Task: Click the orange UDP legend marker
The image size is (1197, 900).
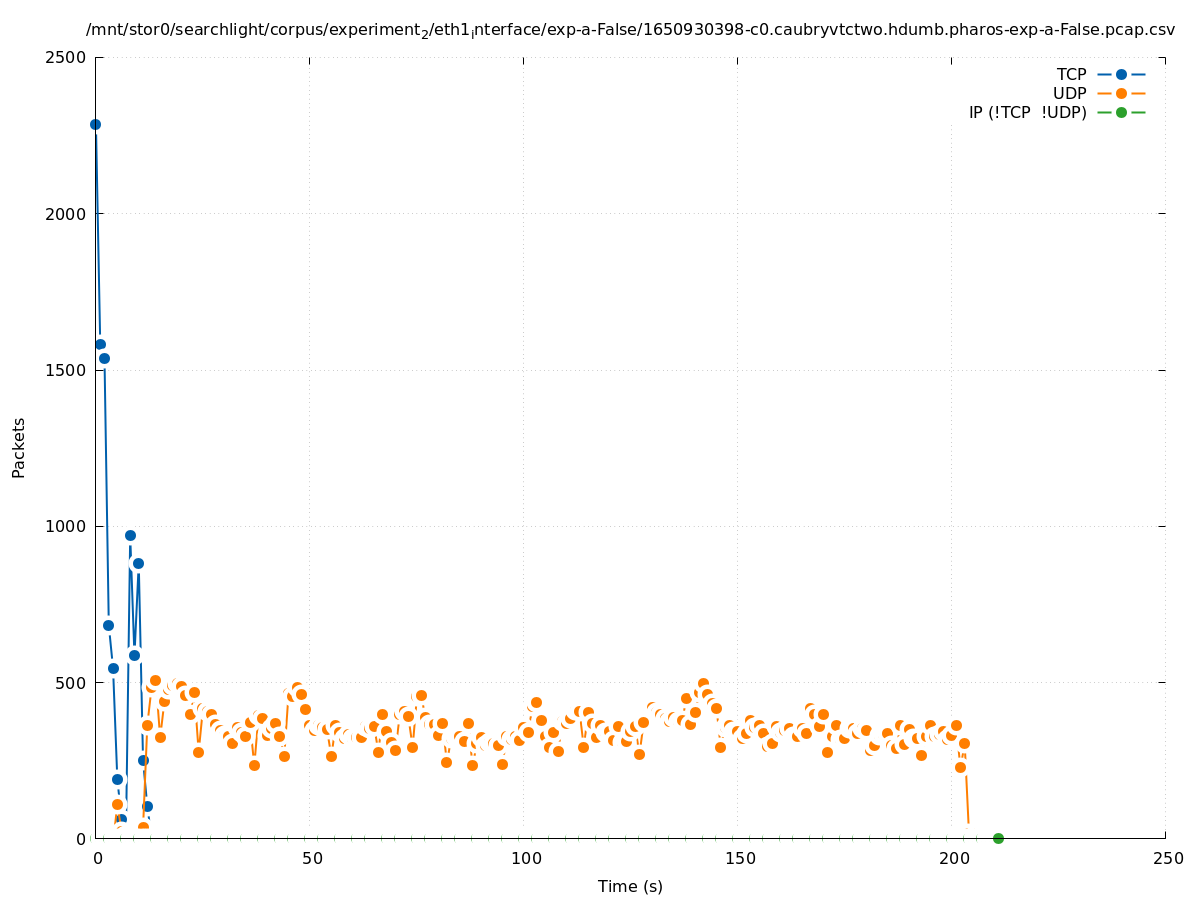Action: click(1121, 93)
